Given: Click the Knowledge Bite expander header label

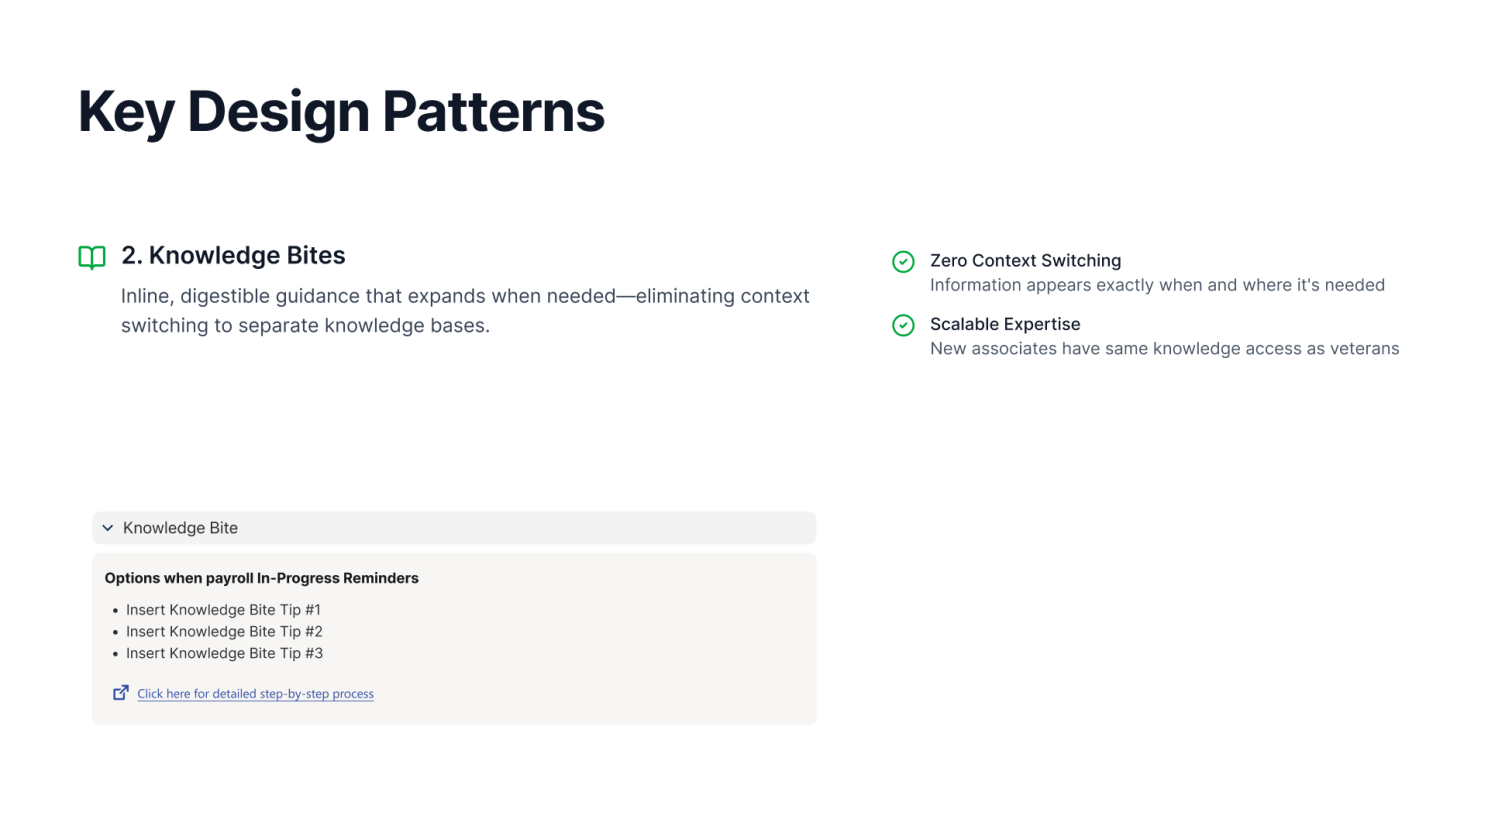Looking at the screenshot, I should point(180,528).
